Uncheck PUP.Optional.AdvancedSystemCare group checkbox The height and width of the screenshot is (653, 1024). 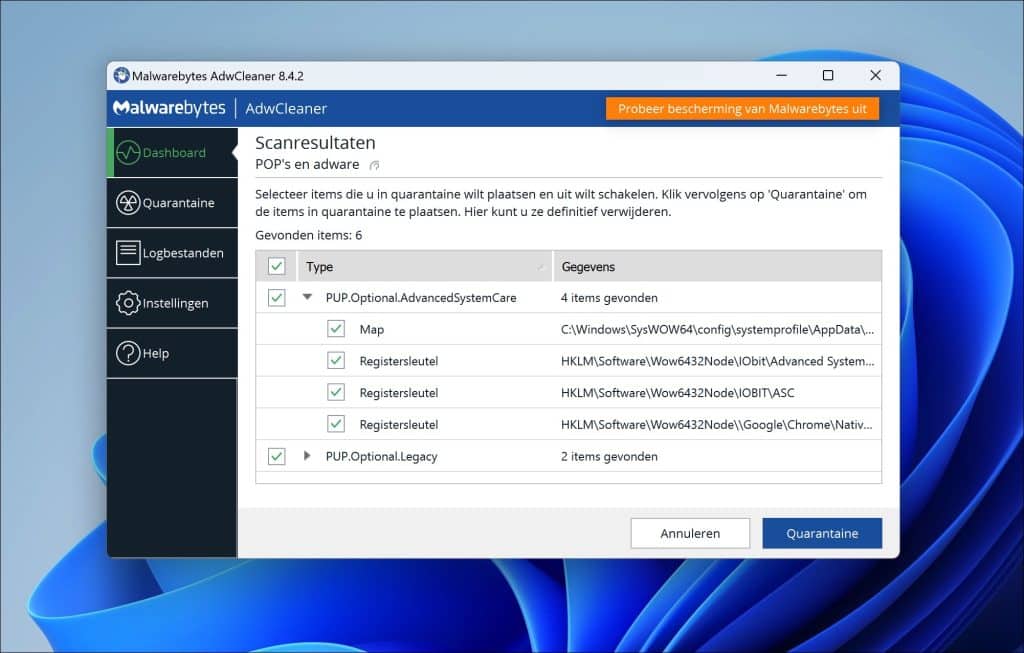(276, 298)
